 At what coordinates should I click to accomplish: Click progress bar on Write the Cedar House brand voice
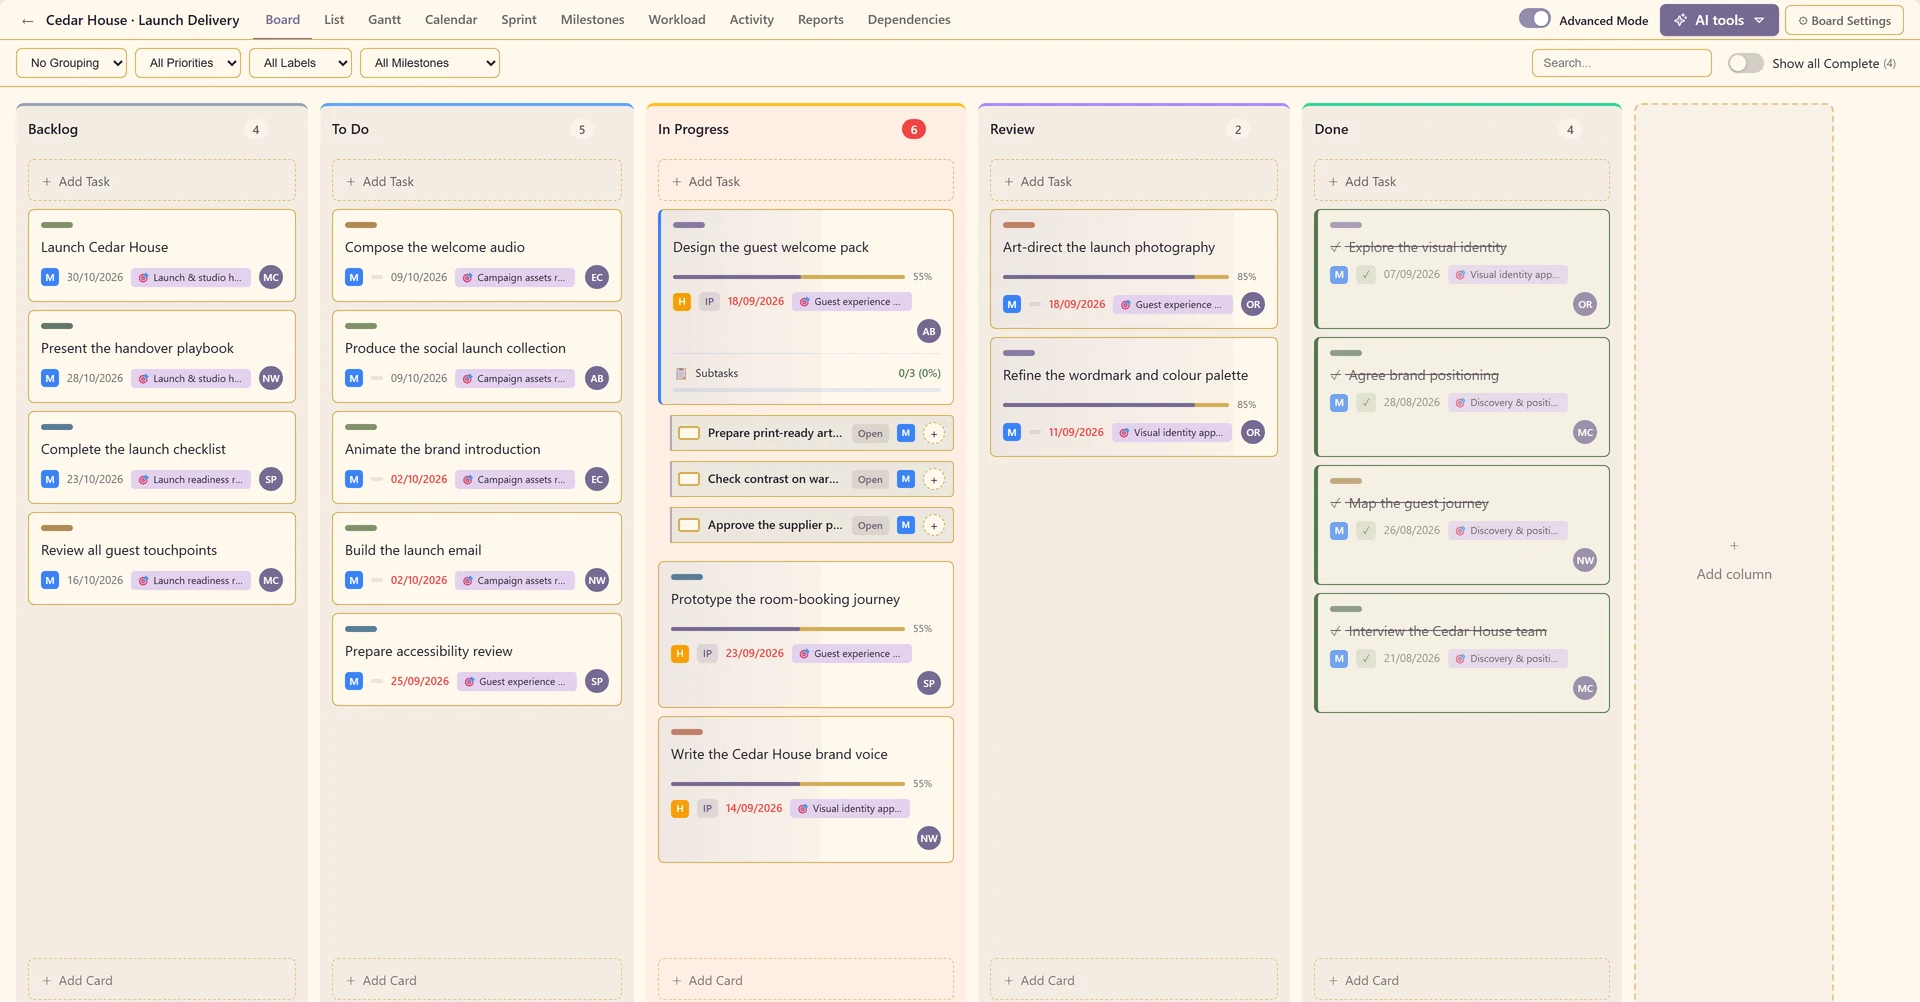[788, 784]
